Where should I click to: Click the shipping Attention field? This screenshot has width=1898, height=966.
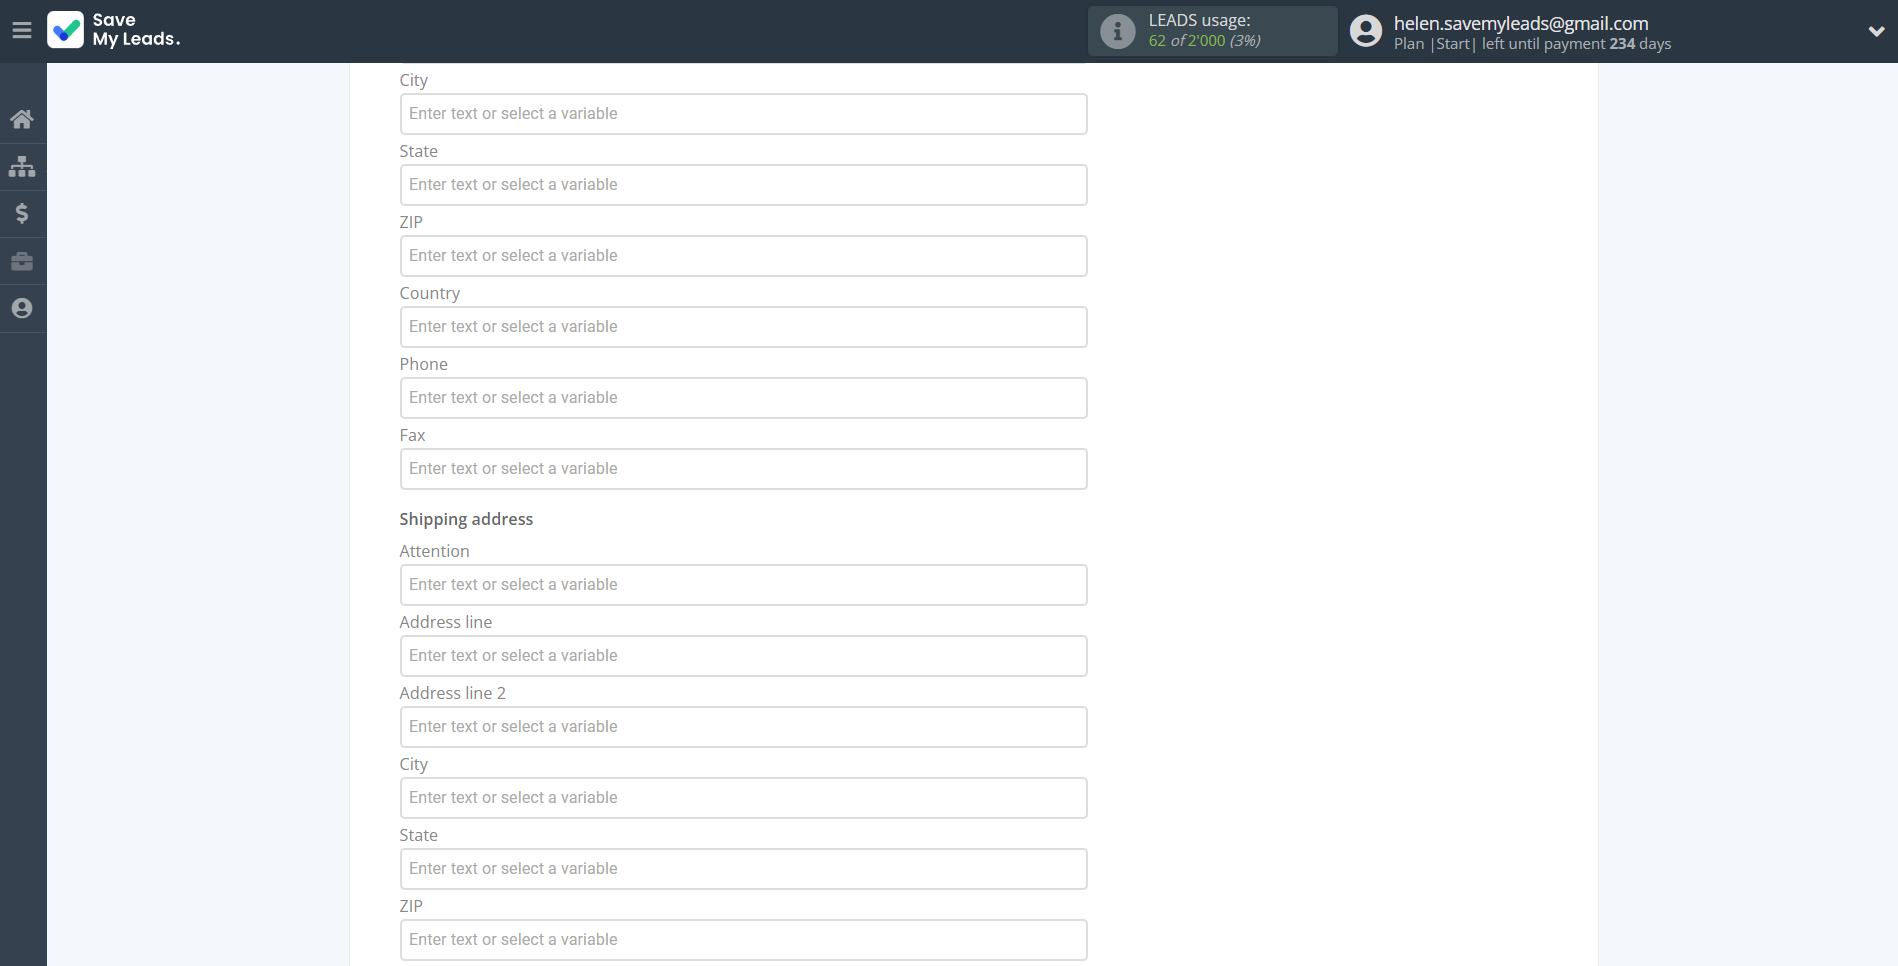743,585
